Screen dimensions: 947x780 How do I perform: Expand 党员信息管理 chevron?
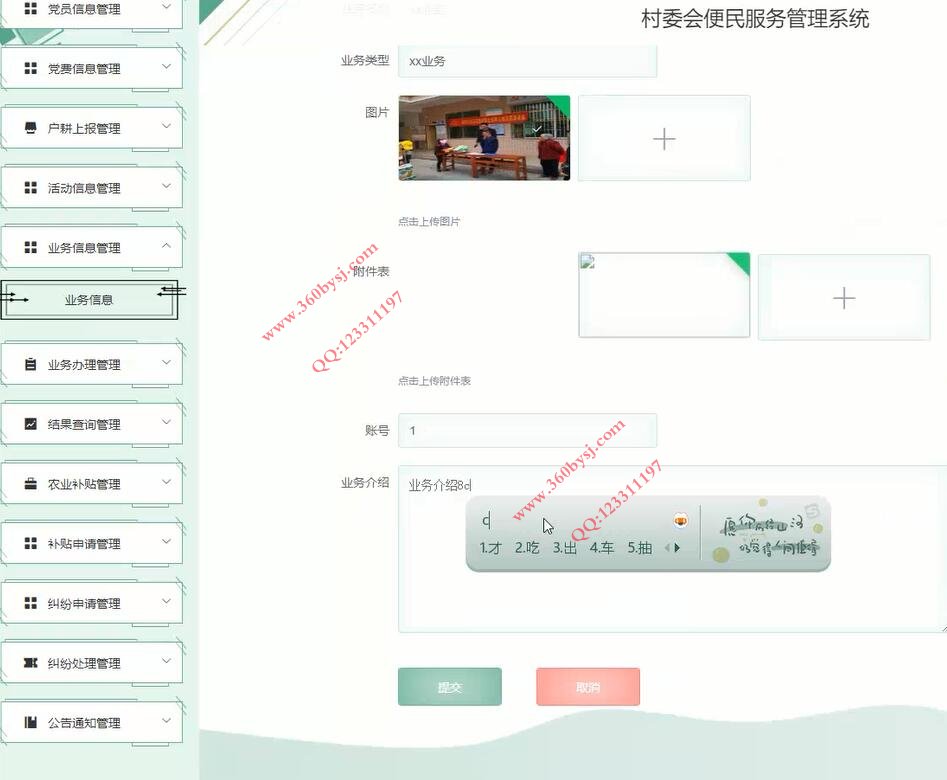(x=167, y=7)
